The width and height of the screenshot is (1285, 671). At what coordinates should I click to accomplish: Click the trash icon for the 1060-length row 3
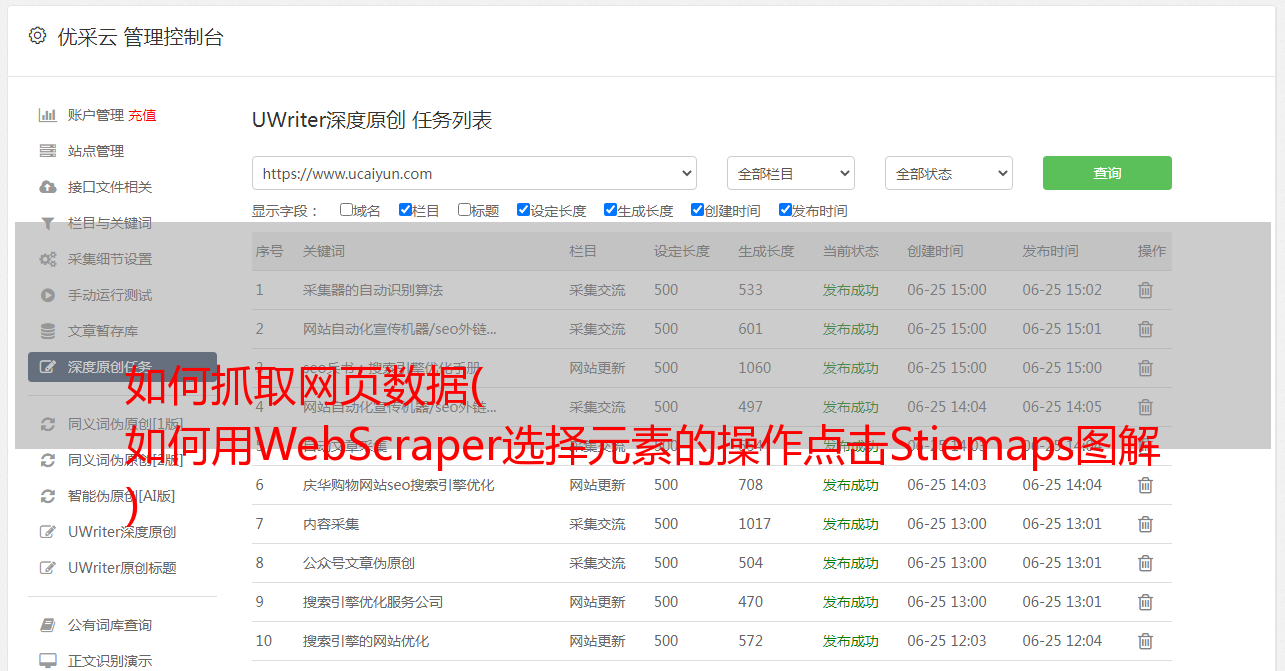[1145, 368]
